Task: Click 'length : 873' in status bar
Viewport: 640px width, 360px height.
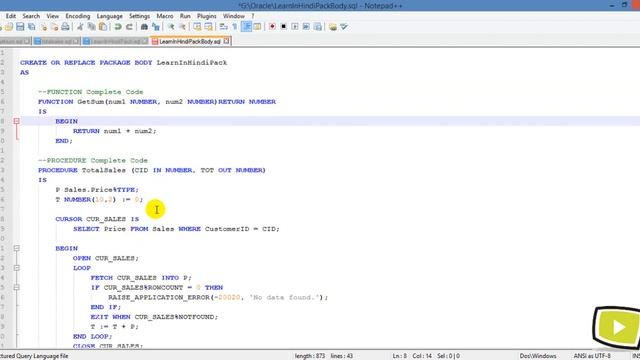Action: tap(310, 356)
